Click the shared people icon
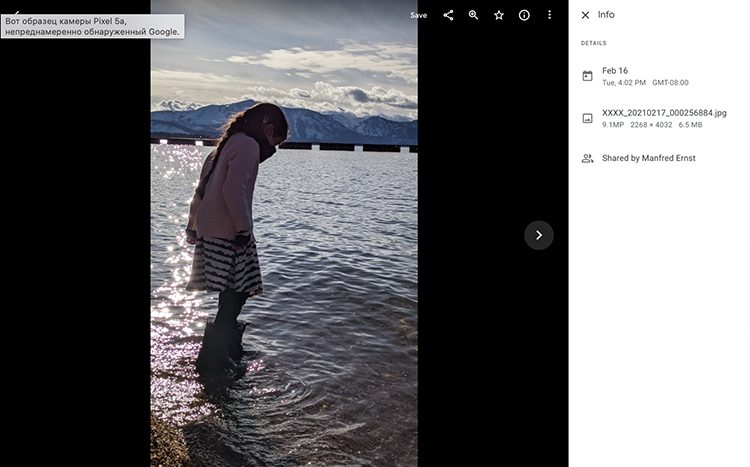 587,158
